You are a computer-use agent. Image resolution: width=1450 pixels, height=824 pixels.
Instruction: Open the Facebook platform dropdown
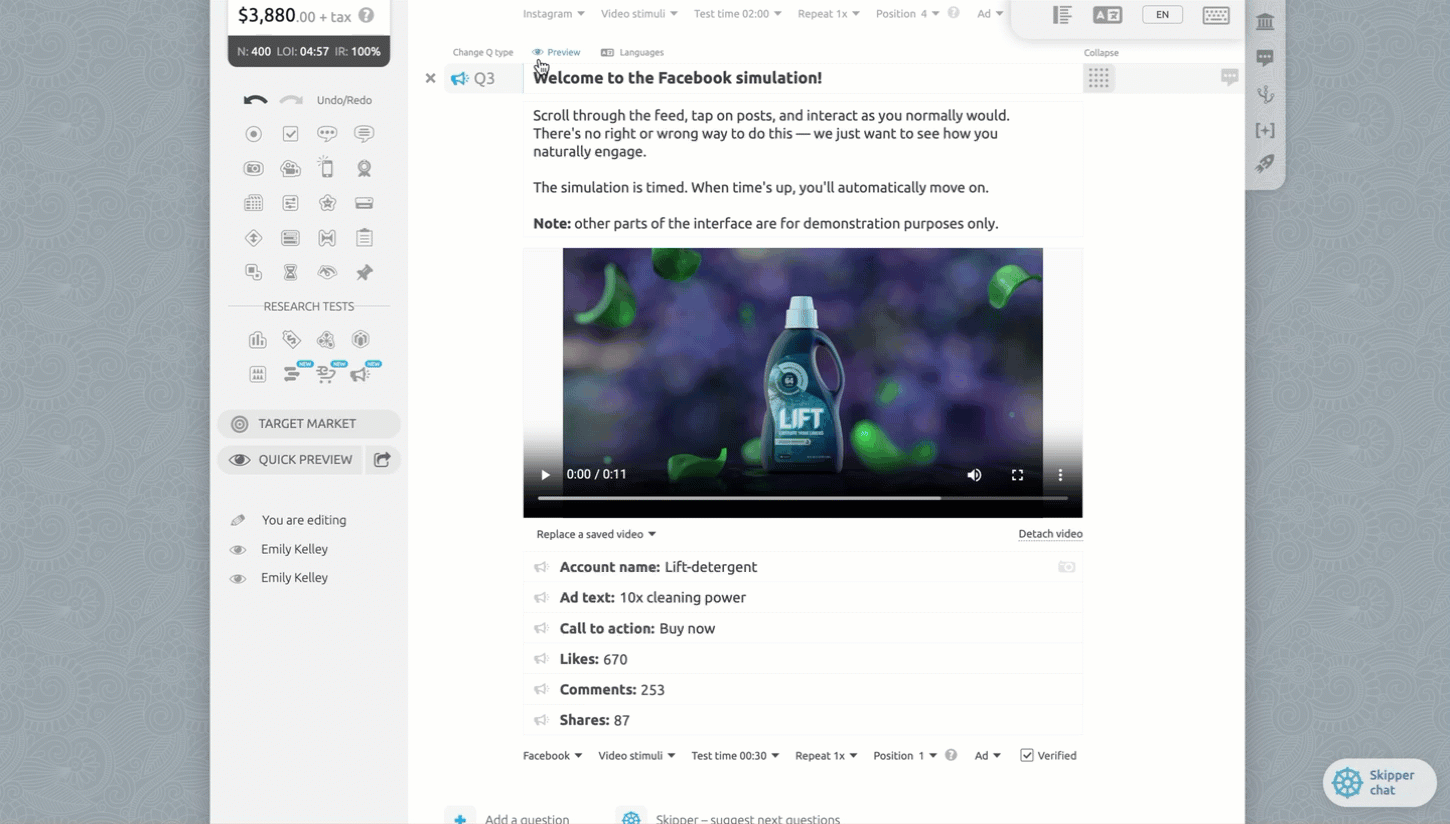pyautogui.click(x=552, y=756)
